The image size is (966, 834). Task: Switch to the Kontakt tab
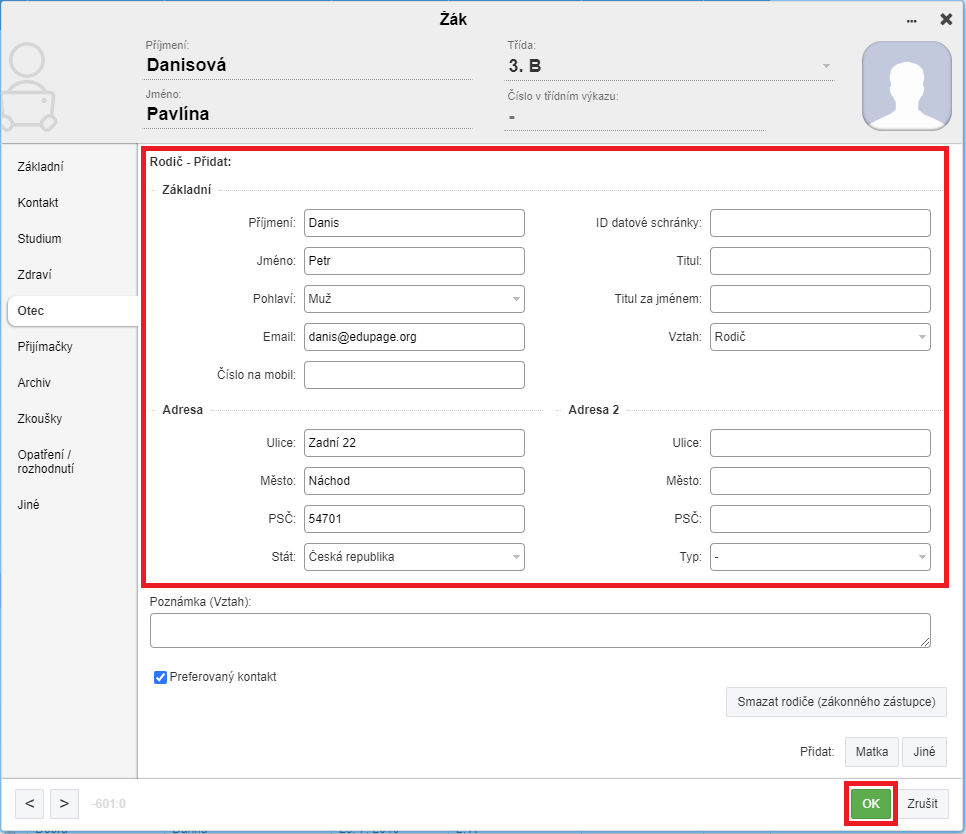[x=38, y=203]
